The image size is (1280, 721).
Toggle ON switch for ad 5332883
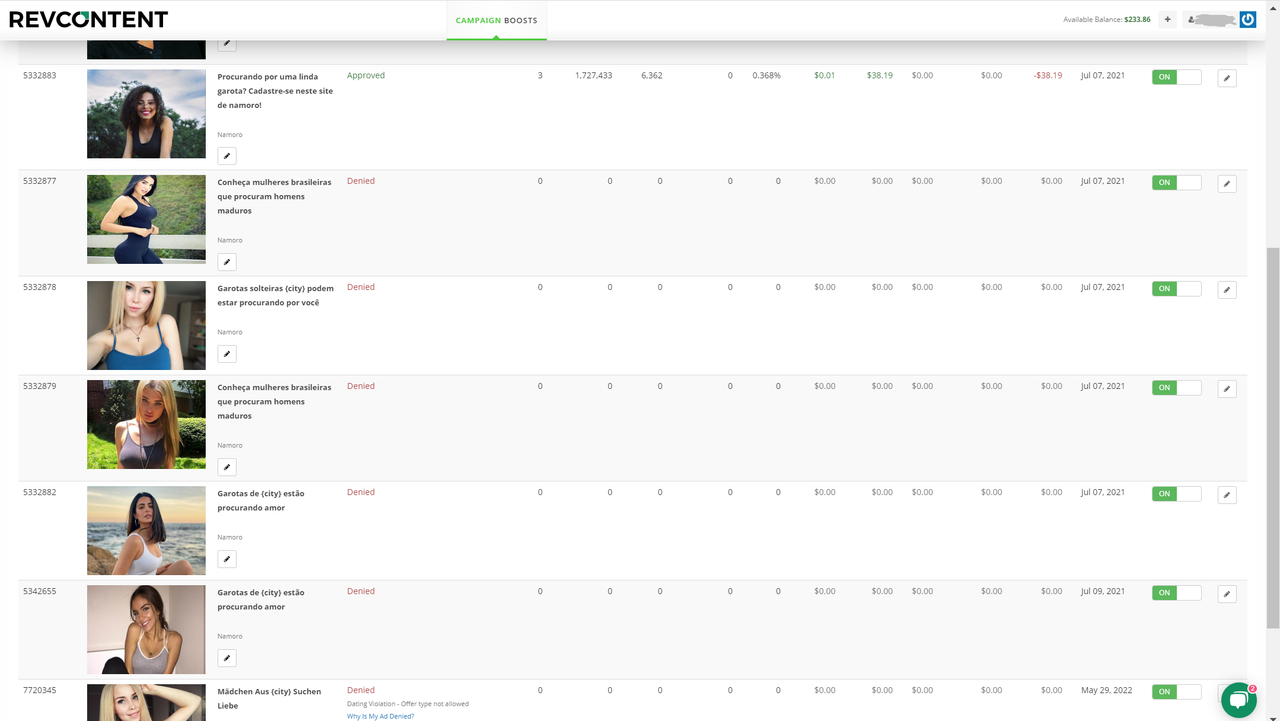tap(1176, 77)
